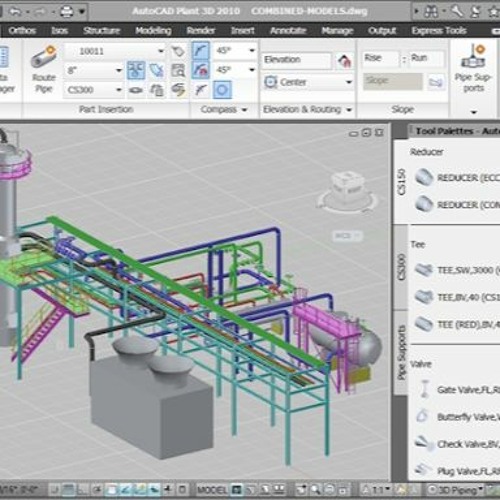
Task: Click the Undo arrow in the title bar
Action: (15, 12)
